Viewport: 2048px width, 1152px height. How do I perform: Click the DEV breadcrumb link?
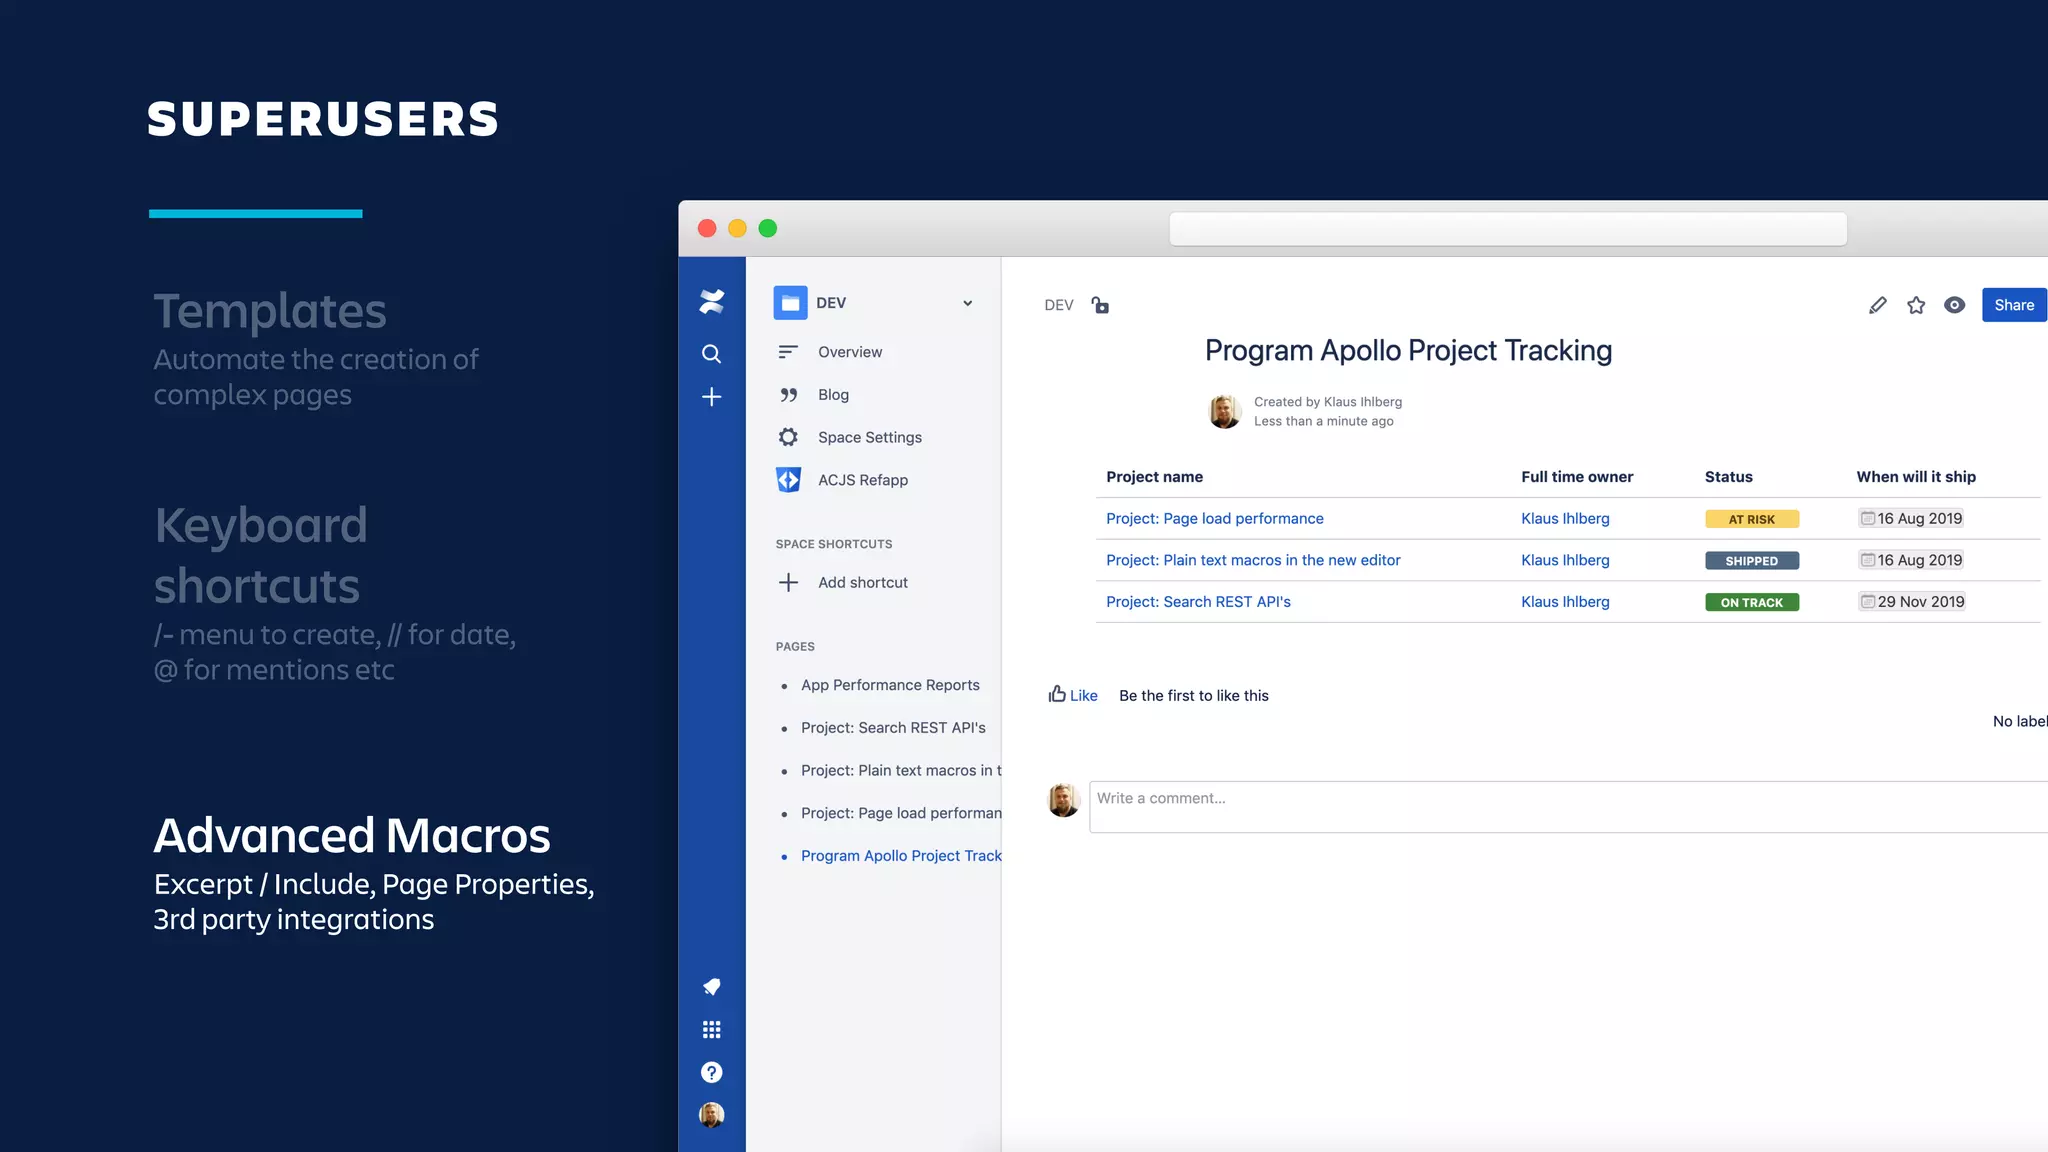pyautogui.click(x=1059, y=305)
